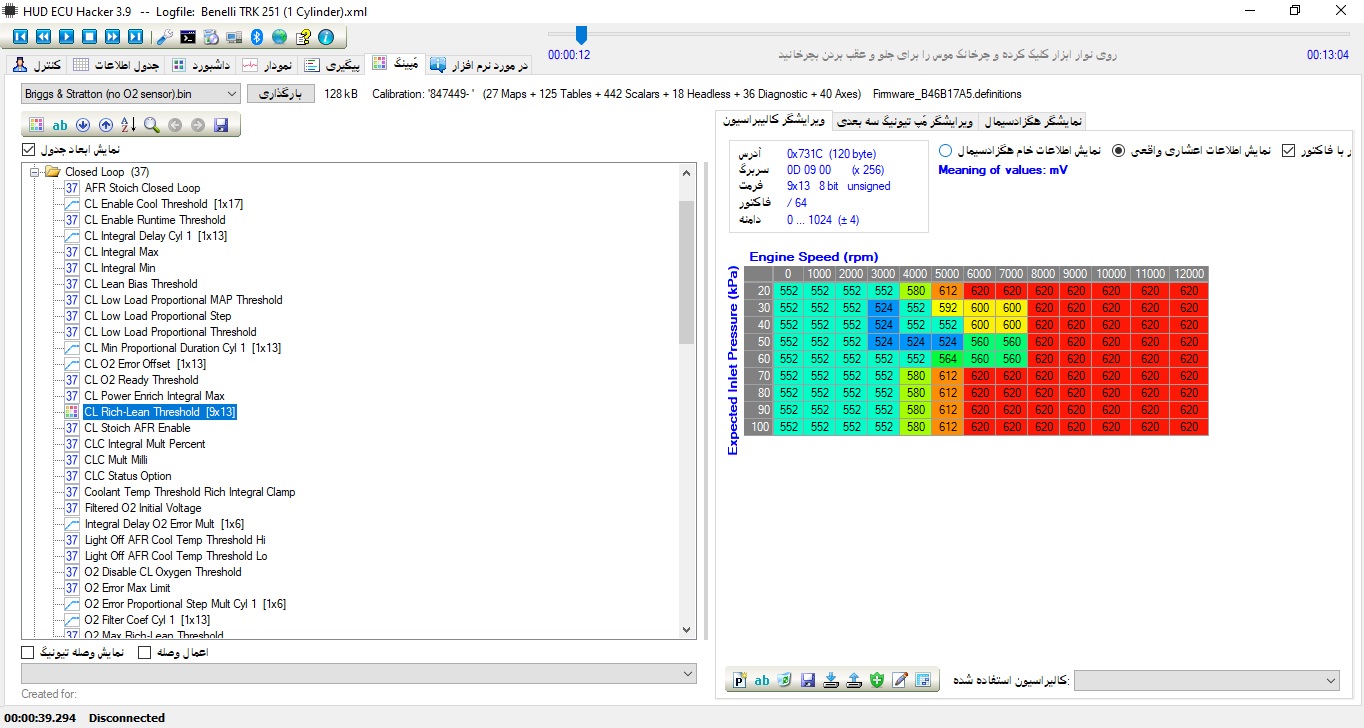Open the empty dropdown below the tree
Screen dimensions: 1364x728
359,674
